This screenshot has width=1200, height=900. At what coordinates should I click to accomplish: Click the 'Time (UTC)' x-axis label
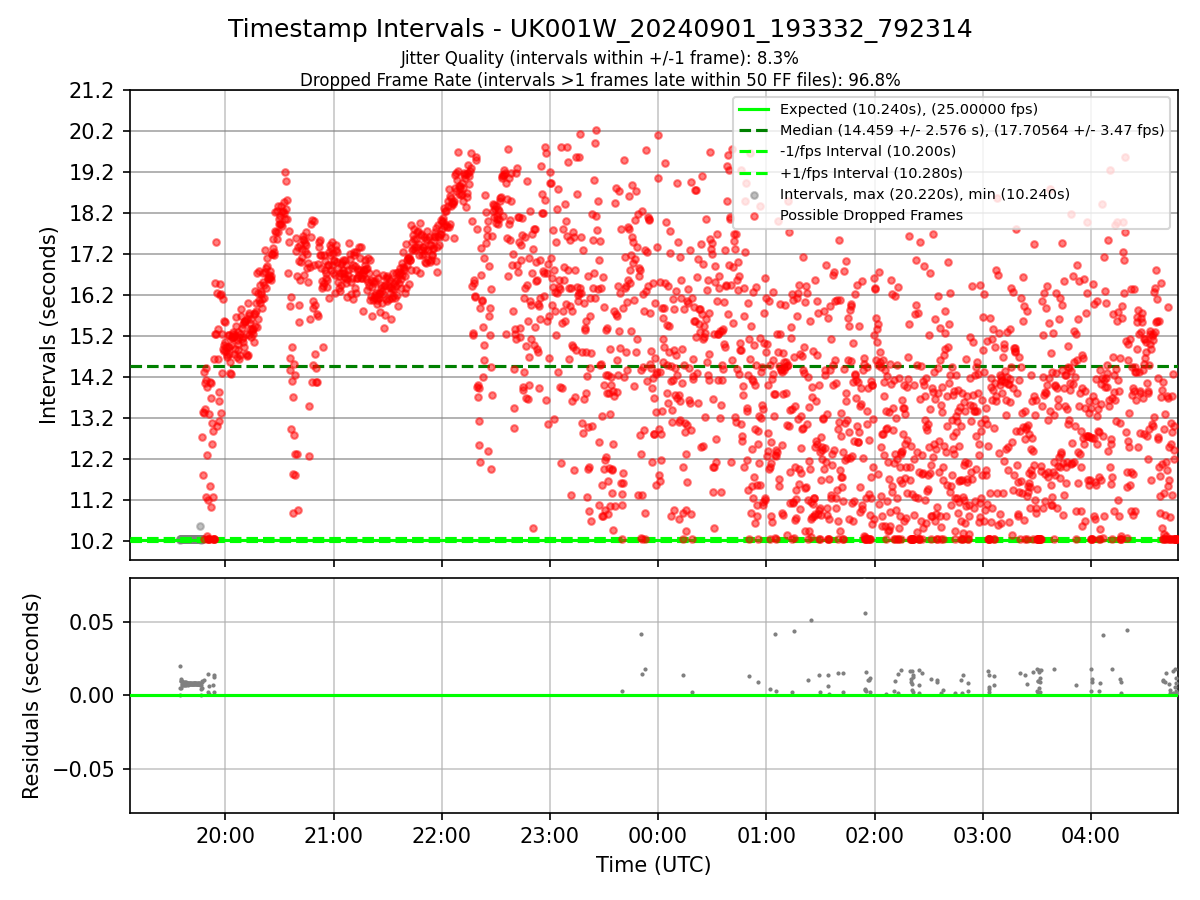(x=653, y=865)
